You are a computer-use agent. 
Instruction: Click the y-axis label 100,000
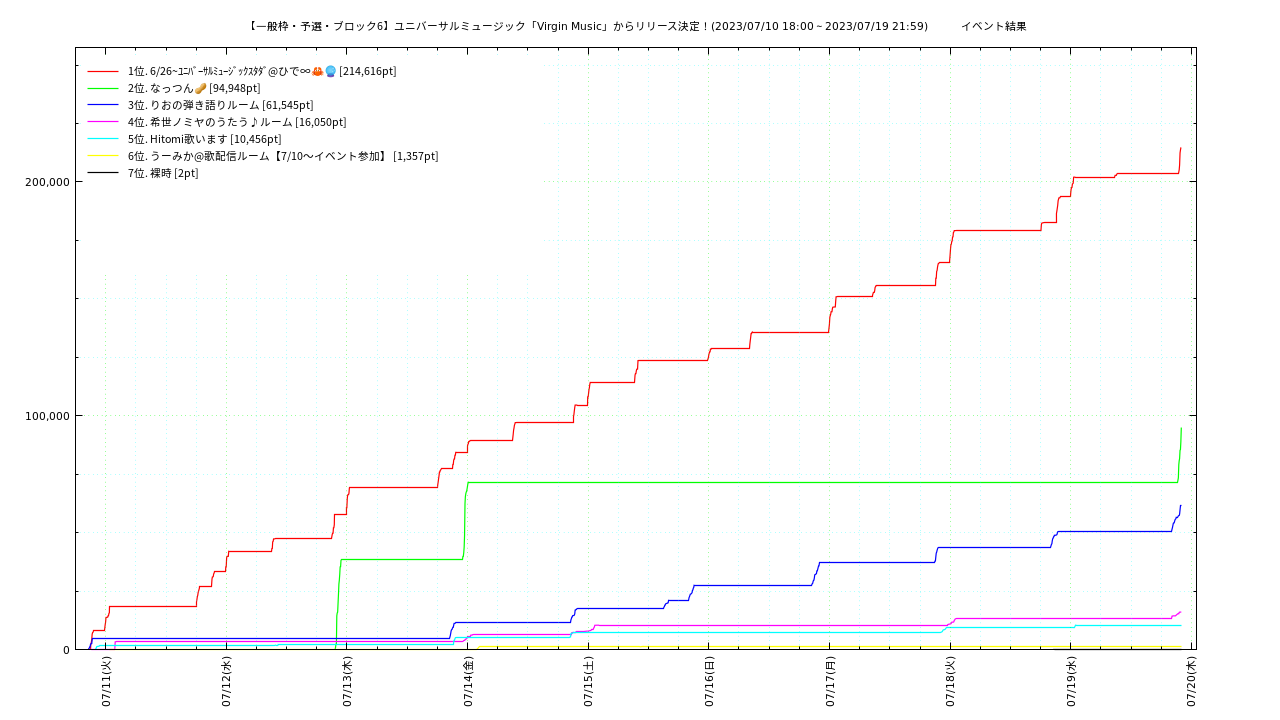[46, 416]
